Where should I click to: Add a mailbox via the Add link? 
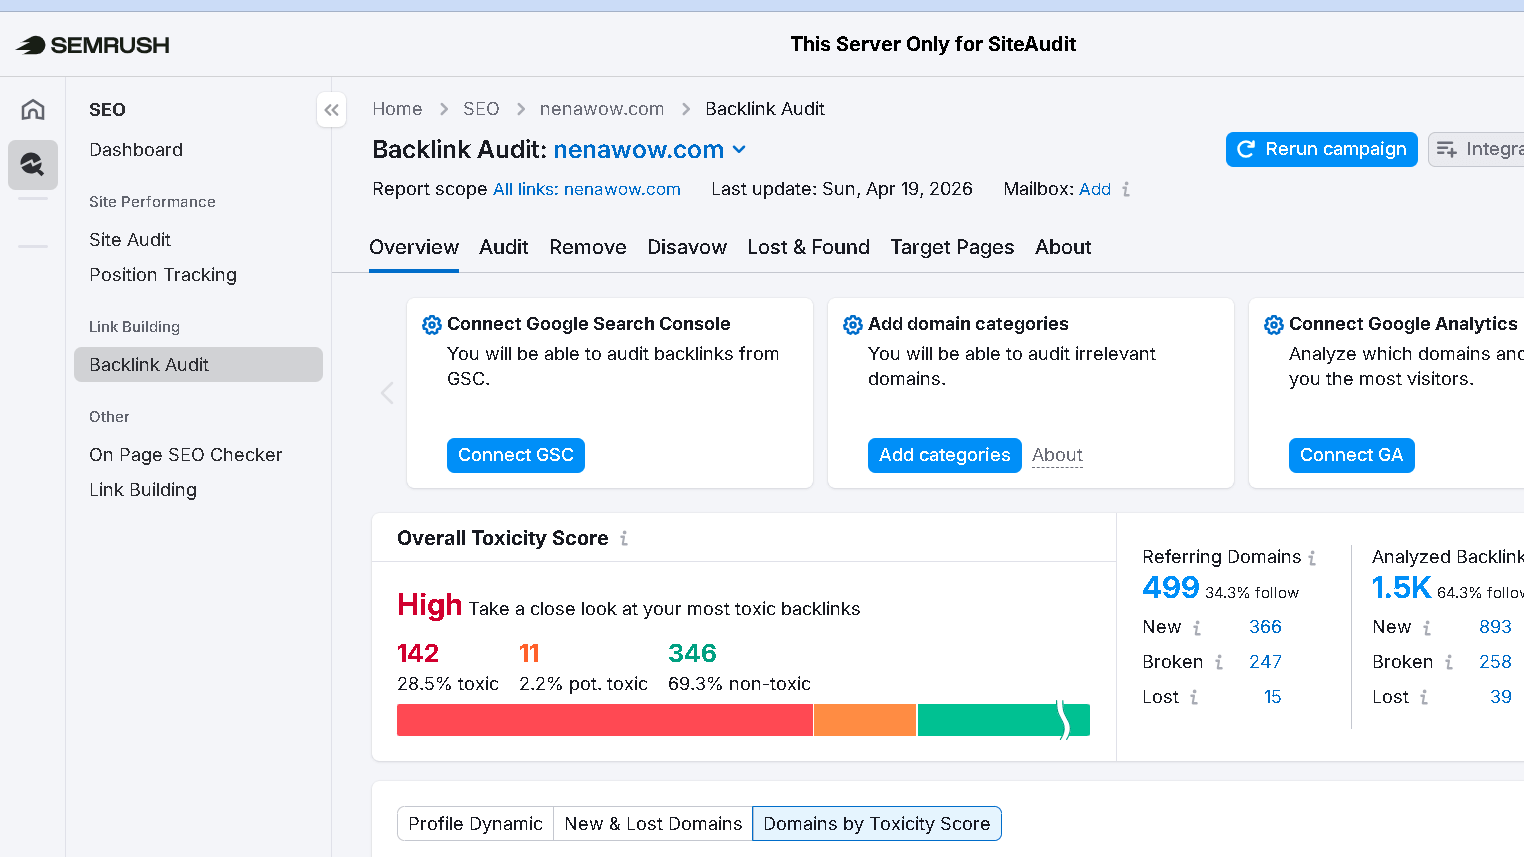tap(1095, 188)
